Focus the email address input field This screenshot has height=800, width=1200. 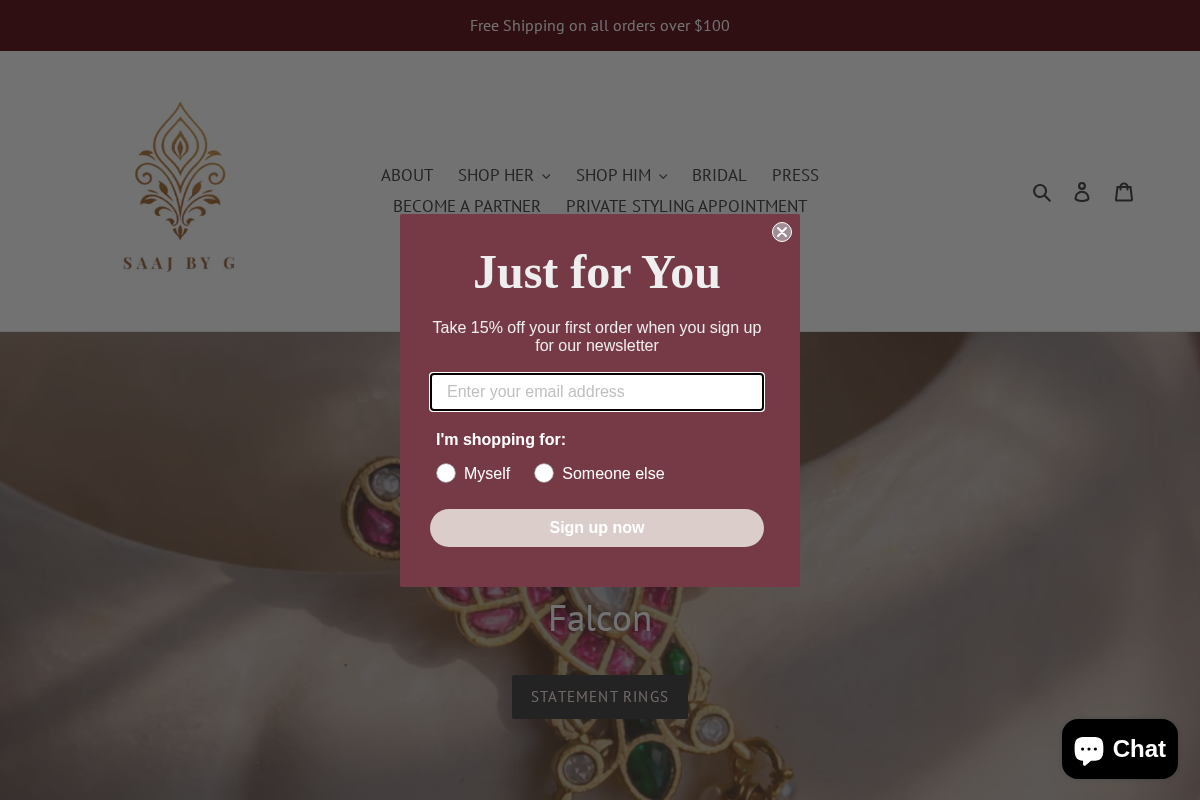click(597, 392)
